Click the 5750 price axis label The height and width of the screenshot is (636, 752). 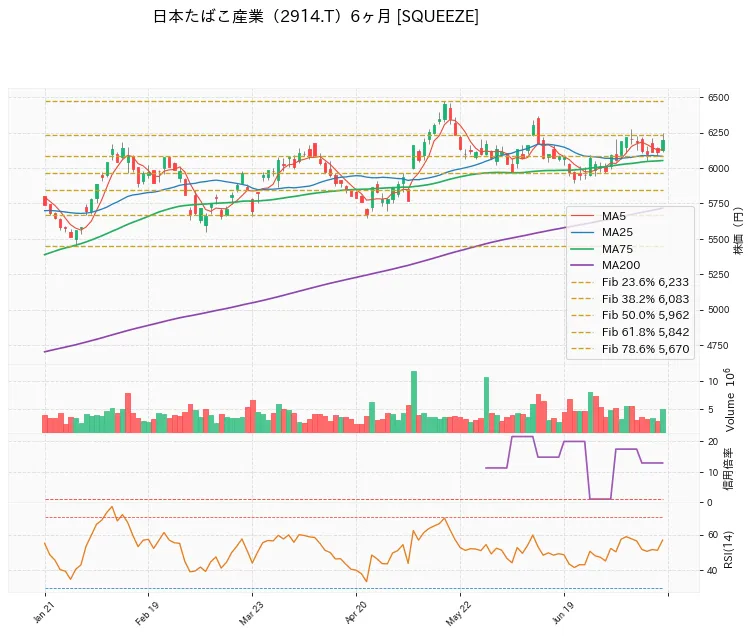click(x=718, y=204)
